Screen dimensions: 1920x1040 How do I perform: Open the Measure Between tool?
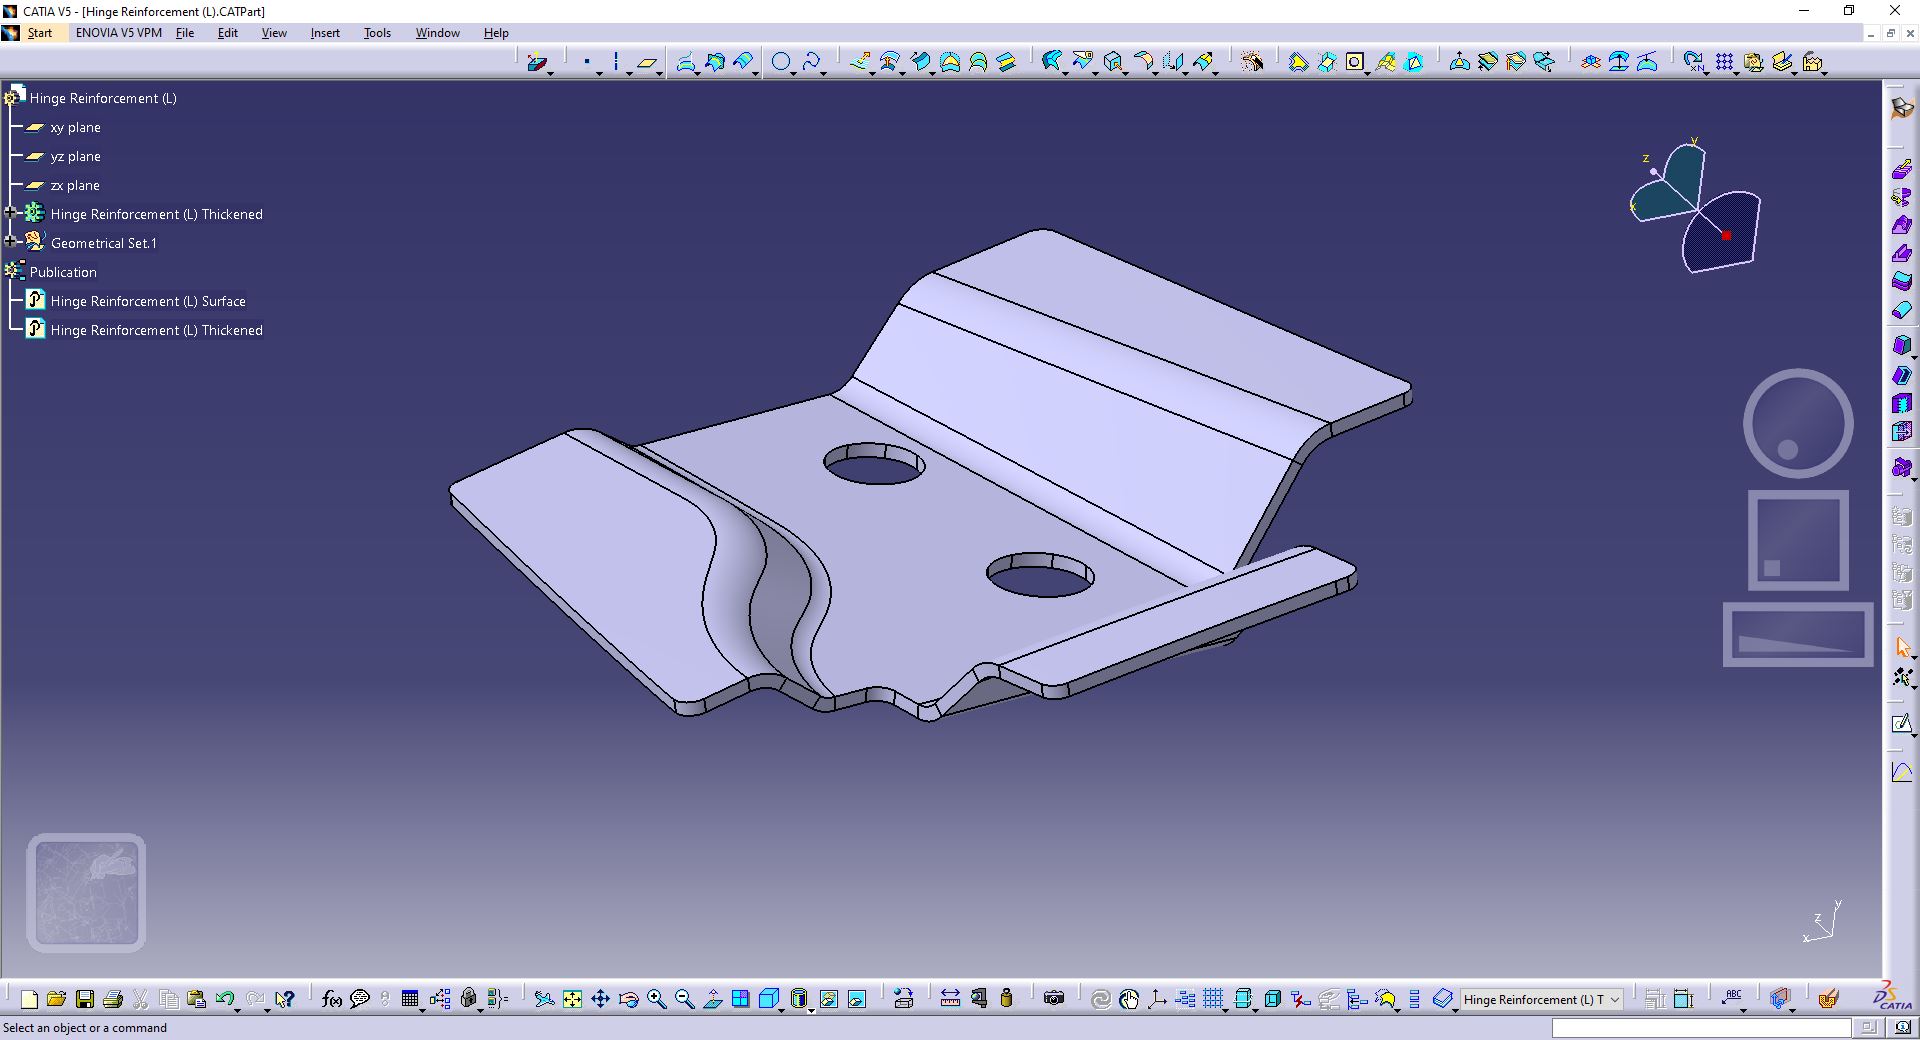pos(950,998)
